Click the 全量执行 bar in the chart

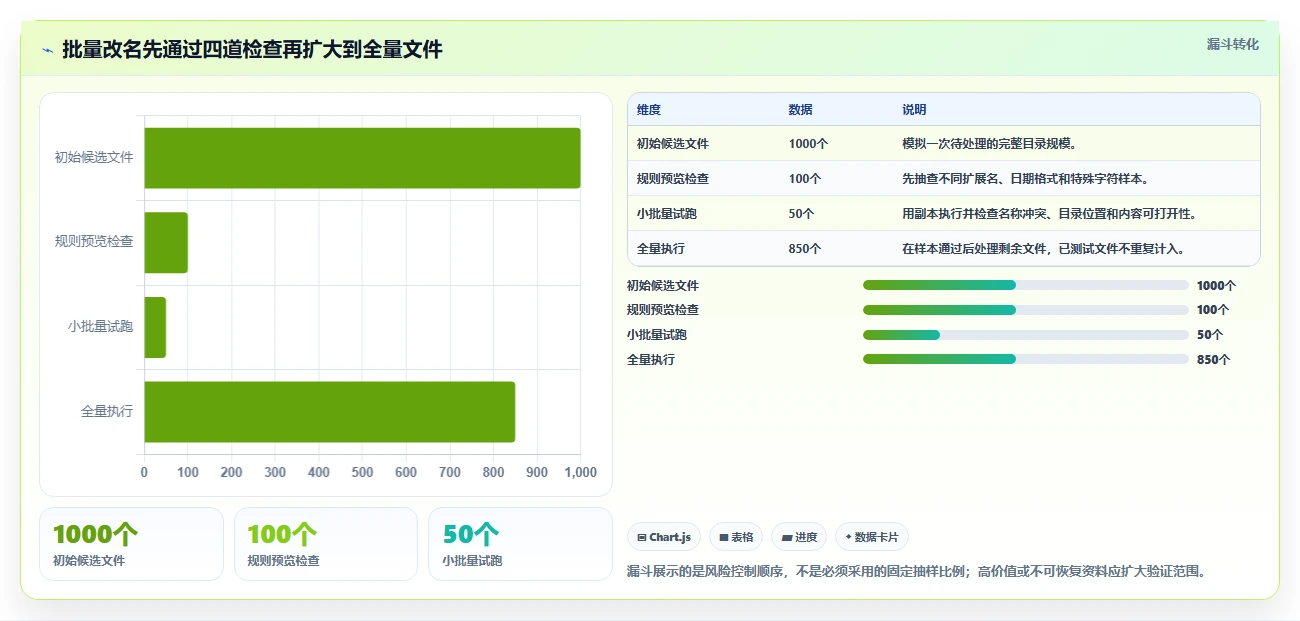(329, 412)
